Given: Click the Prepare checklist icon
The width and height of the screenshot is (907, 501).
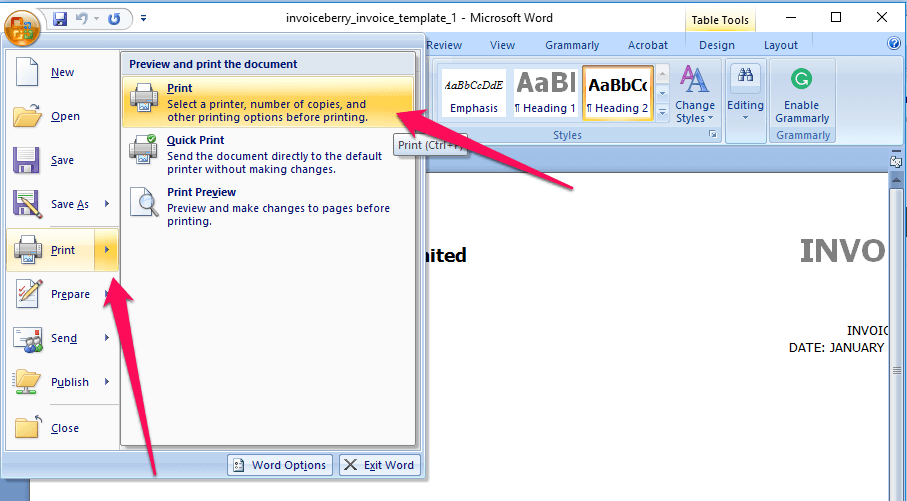Looking at the screenshot, I should tap(28, 294).
